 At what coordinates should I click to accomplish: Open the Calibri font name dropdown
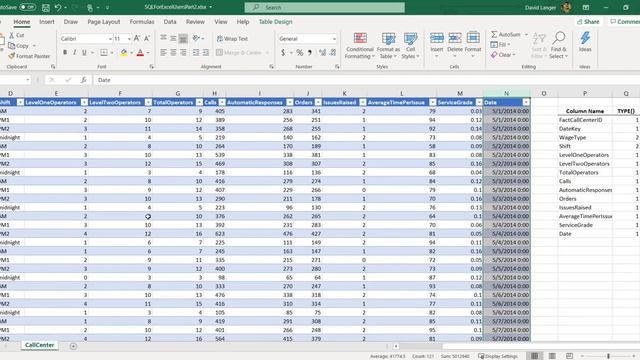click(110, 39)
